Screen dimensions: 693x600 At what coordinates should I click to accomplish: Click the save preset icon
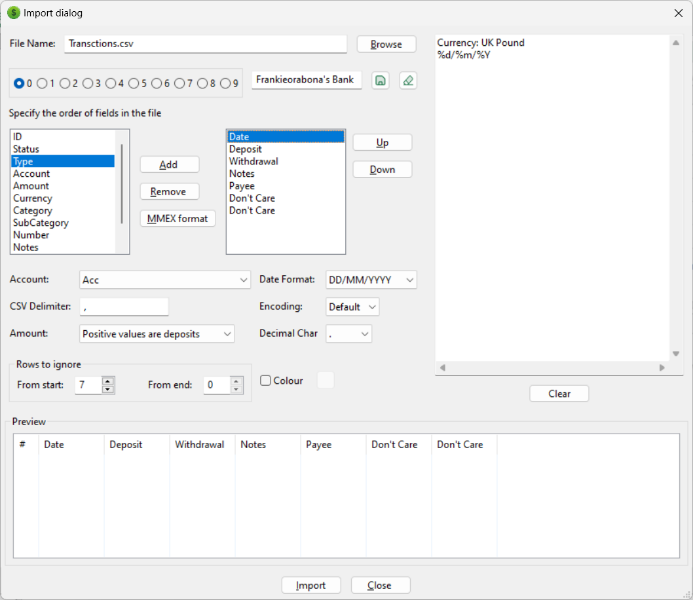(380, 81)
